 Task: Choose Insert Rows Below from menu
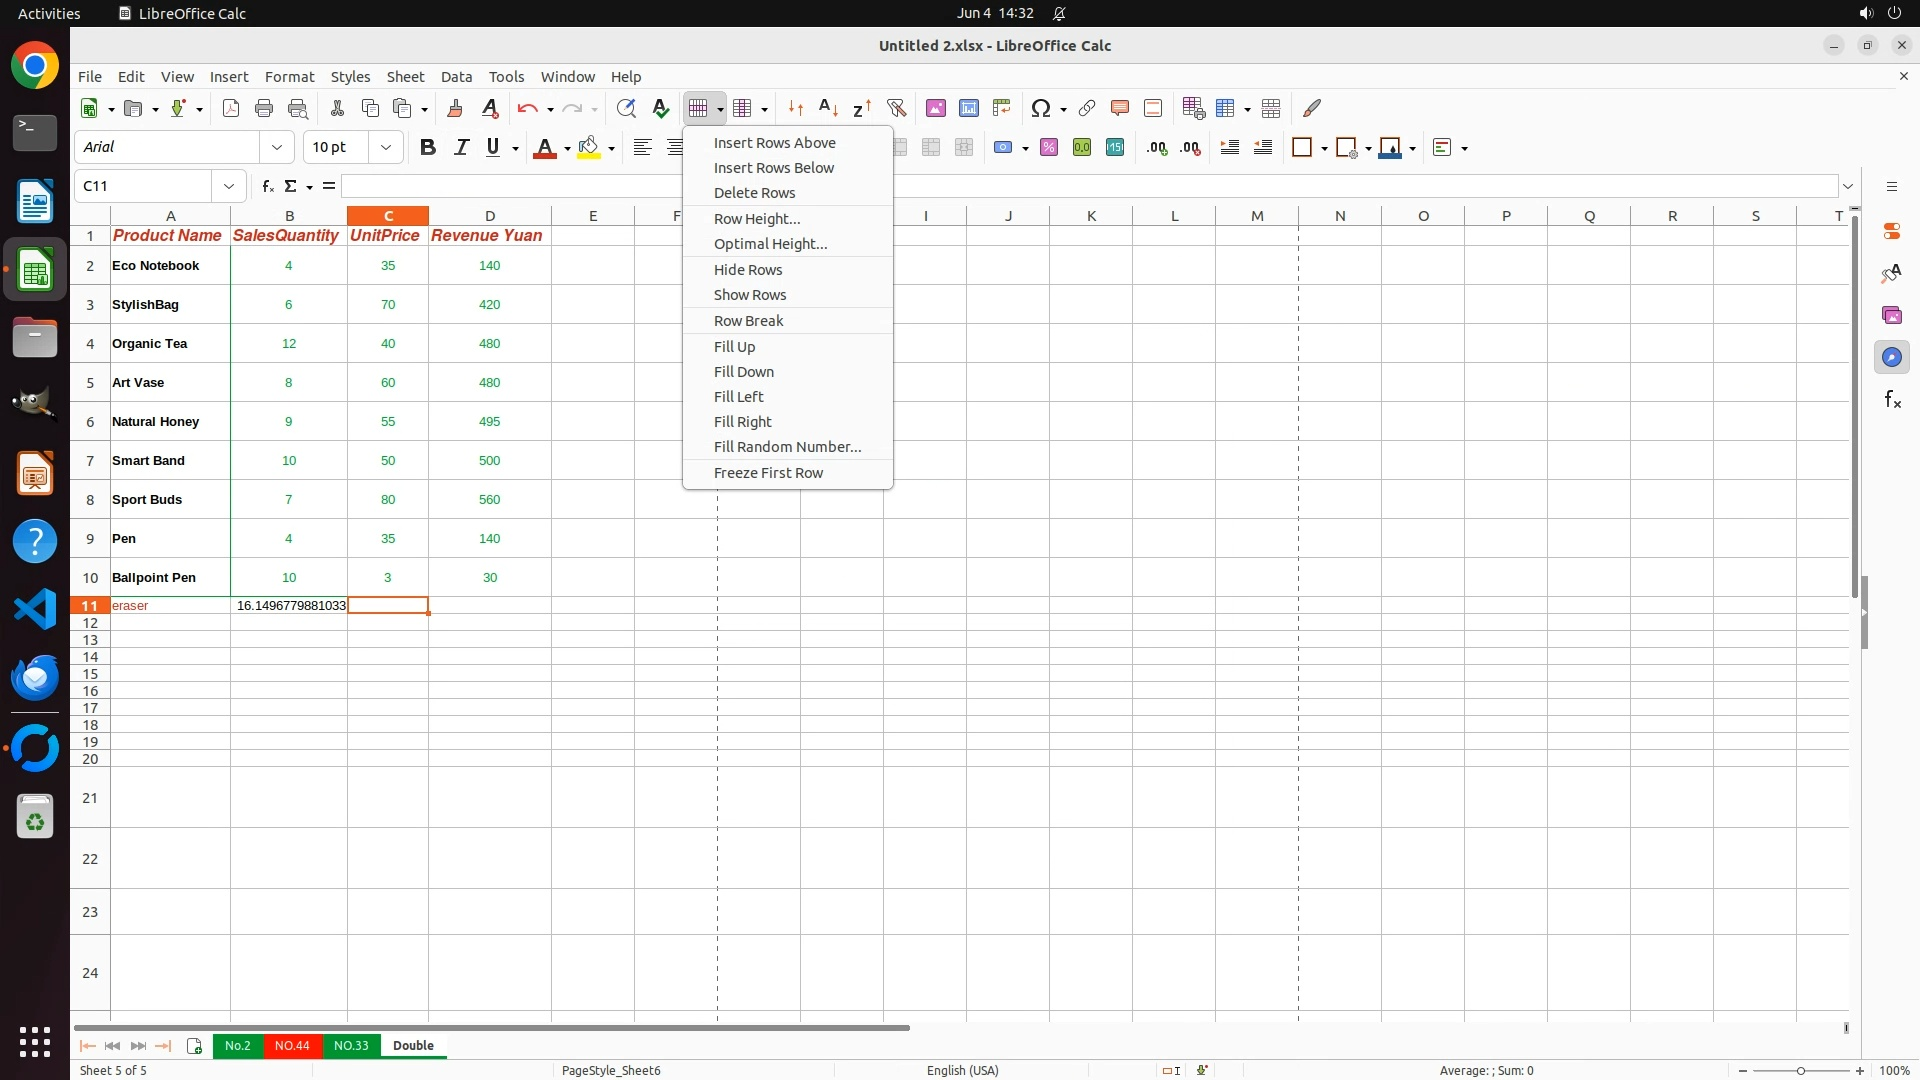tap(773, 168)
